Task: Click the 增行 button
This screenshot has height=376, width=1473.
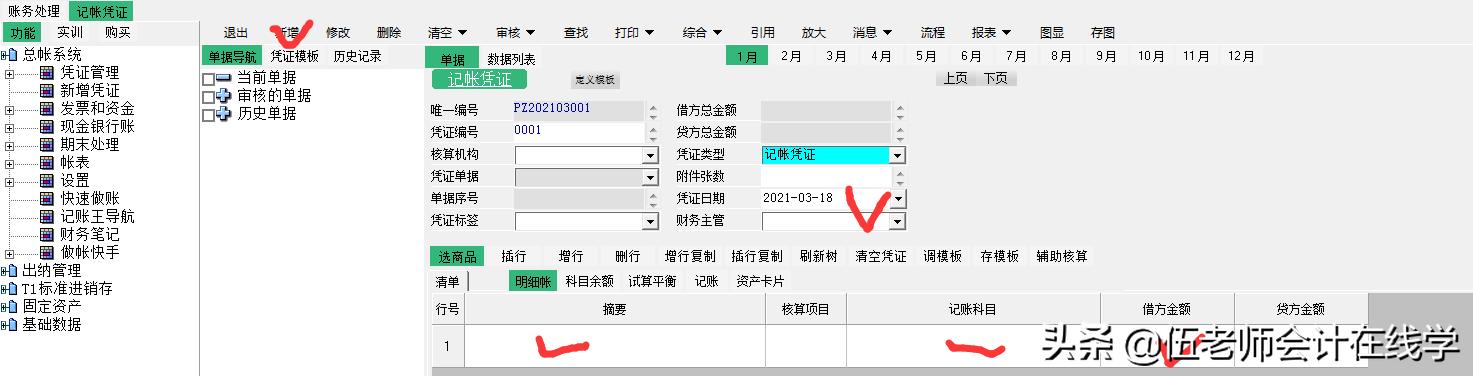Action: click(x=571, y=256)
